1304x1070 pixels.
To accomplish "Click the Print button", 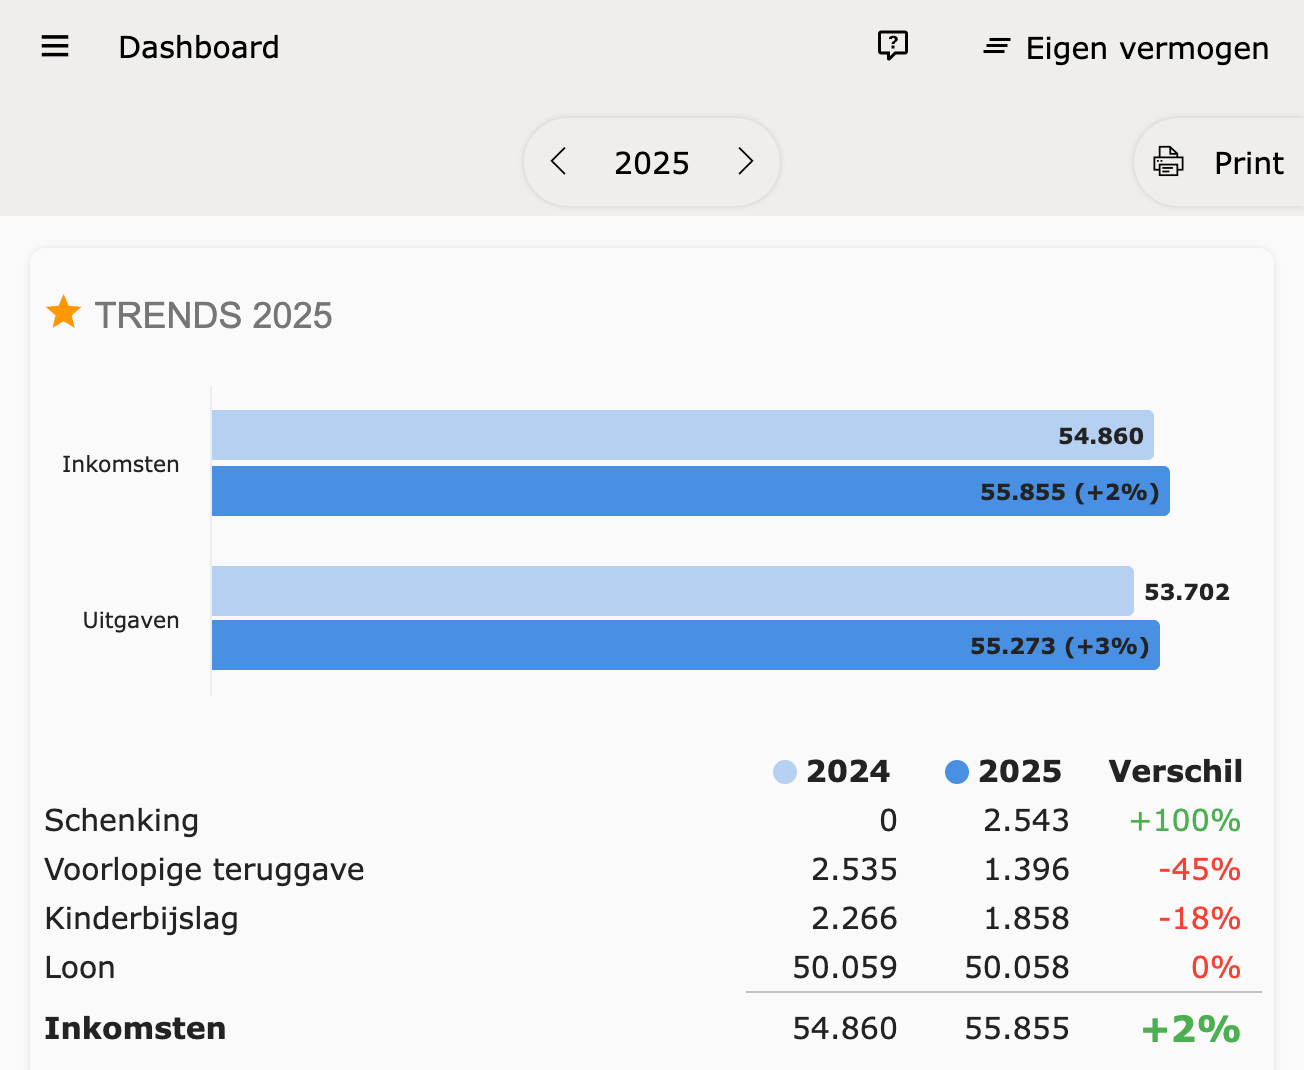I will pos(1218,162).
